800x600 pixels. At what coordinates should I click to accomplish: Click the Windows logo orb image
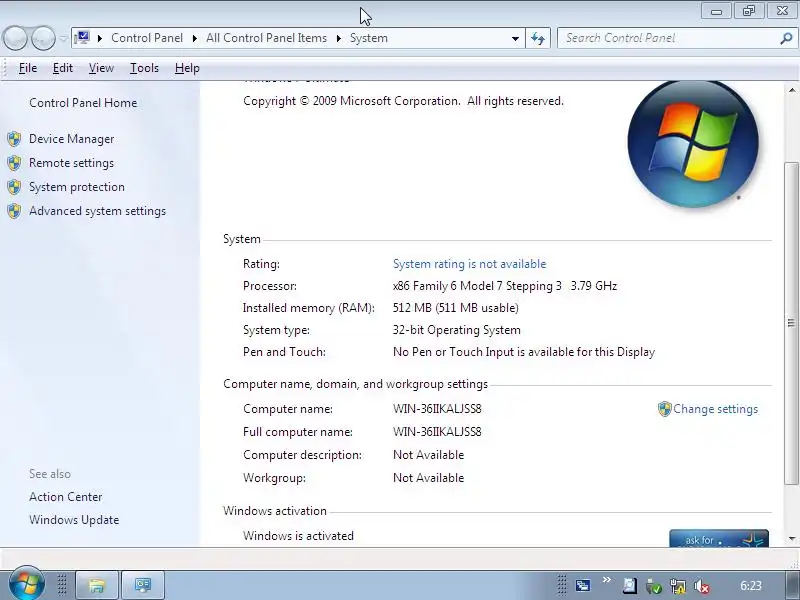693,143
